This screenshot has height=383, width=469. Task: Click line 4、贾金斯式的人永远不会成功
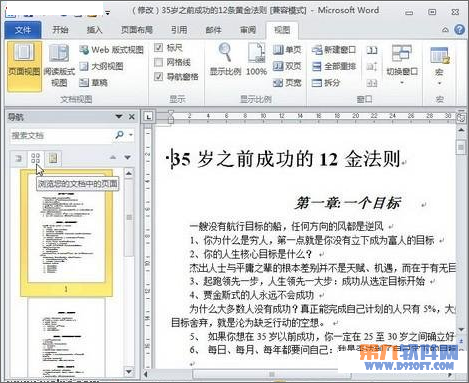tap(252, 295)
